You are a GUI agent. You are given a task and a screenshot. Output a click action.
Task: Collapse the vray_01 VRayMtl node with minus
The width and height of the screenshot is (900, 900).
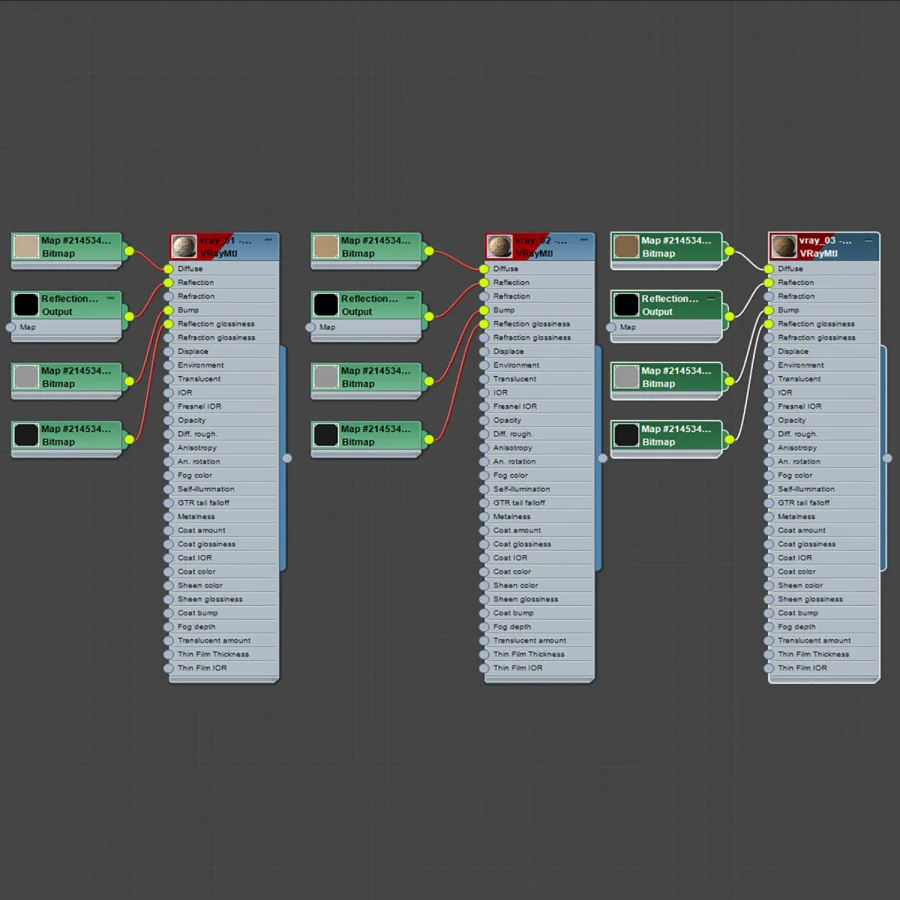point(268,240)
